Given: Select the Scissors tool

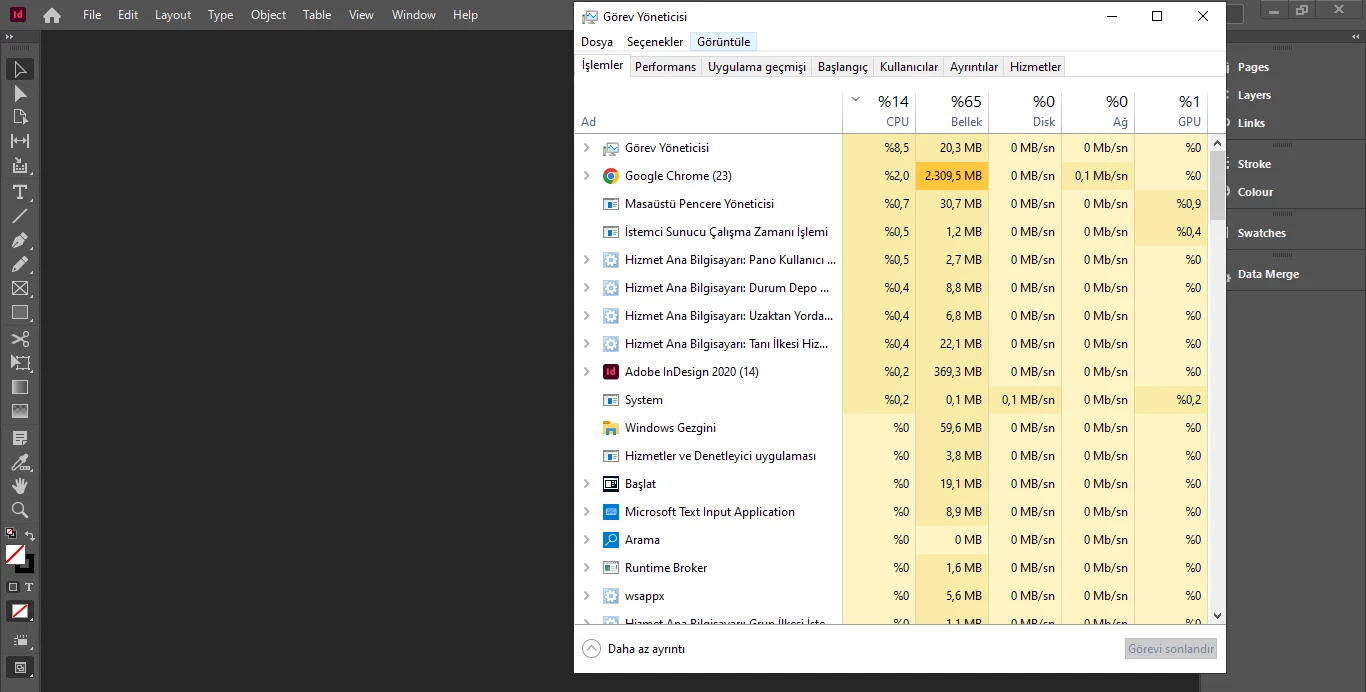Looking at the screenshot, I should pyautogui.click(x=20, y=339).
